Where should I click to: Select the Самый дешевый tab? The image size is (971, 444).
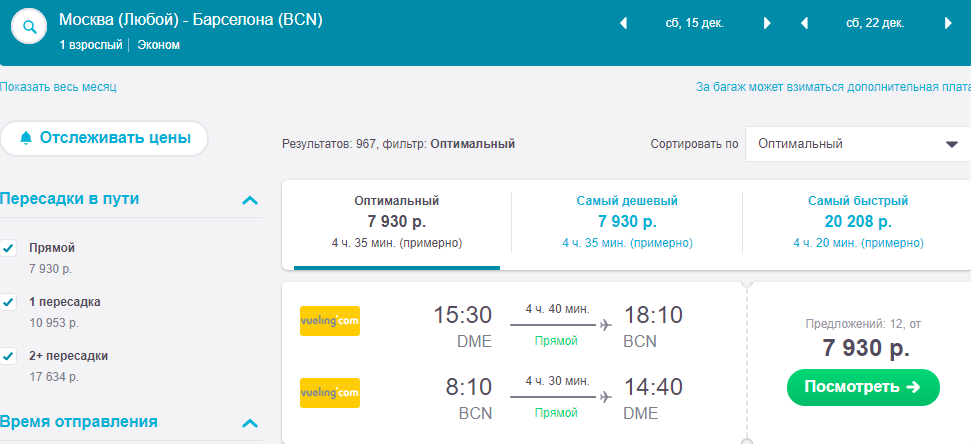[x=627, y=222]
